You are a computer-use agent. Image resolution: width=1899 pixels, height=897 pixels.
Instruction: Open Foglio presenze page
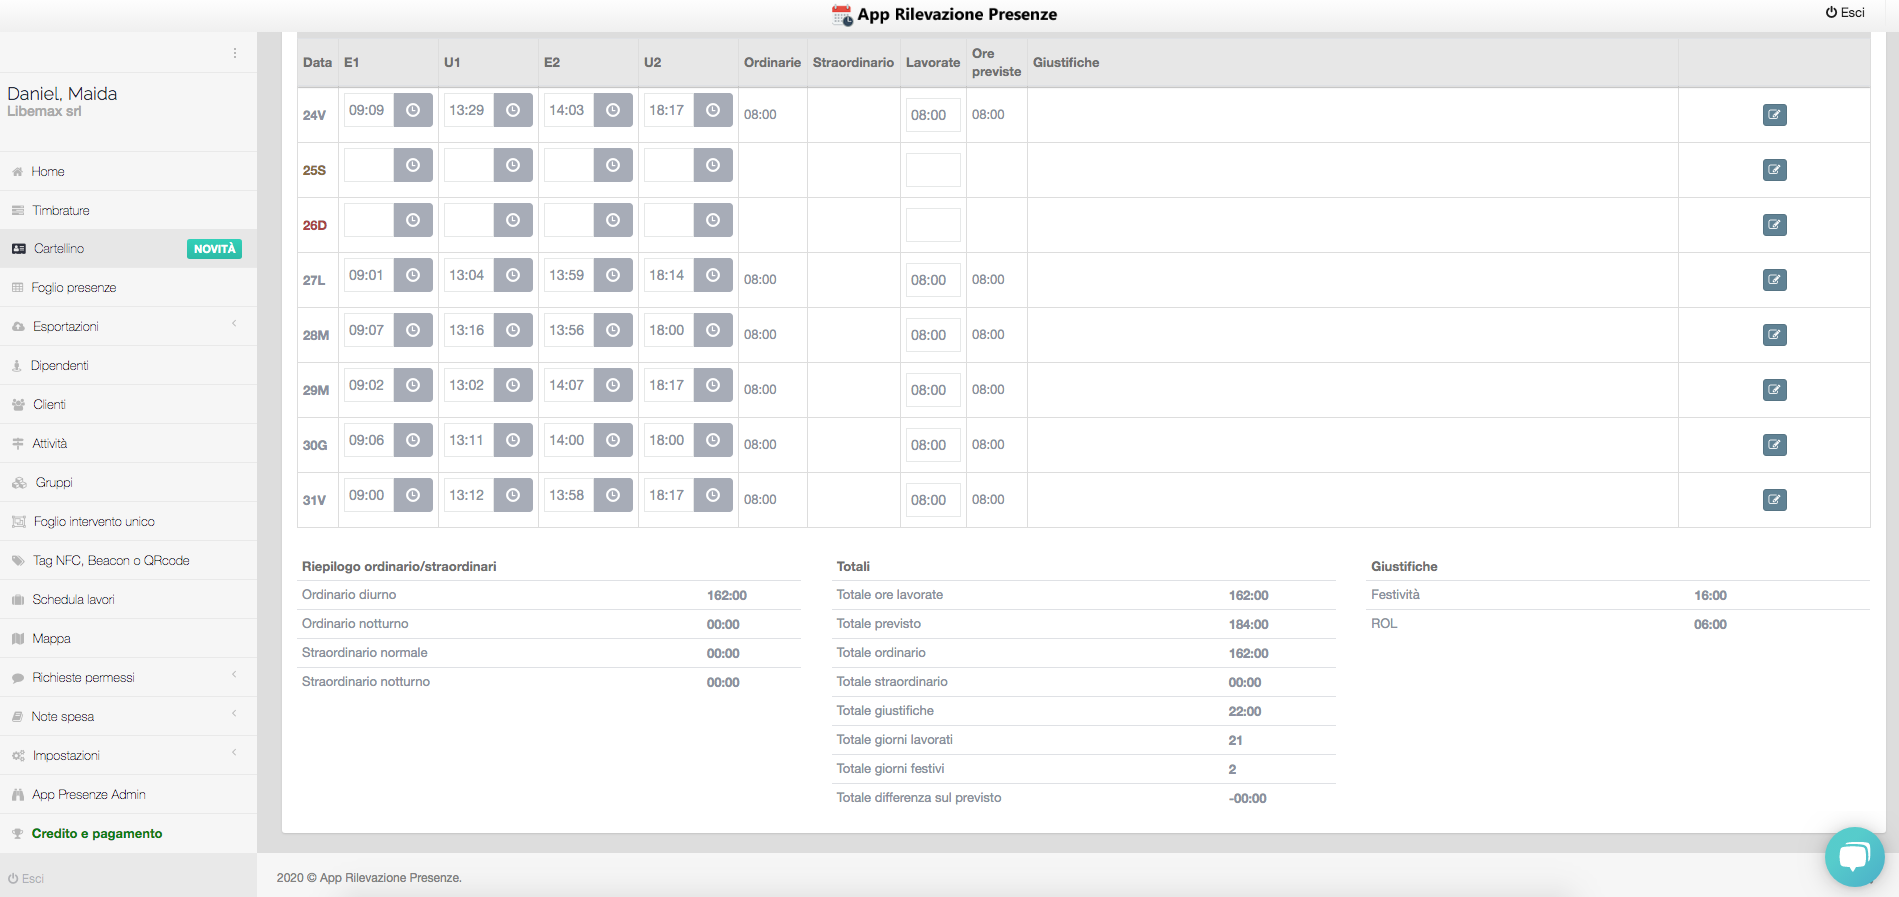tap(128, 287)
